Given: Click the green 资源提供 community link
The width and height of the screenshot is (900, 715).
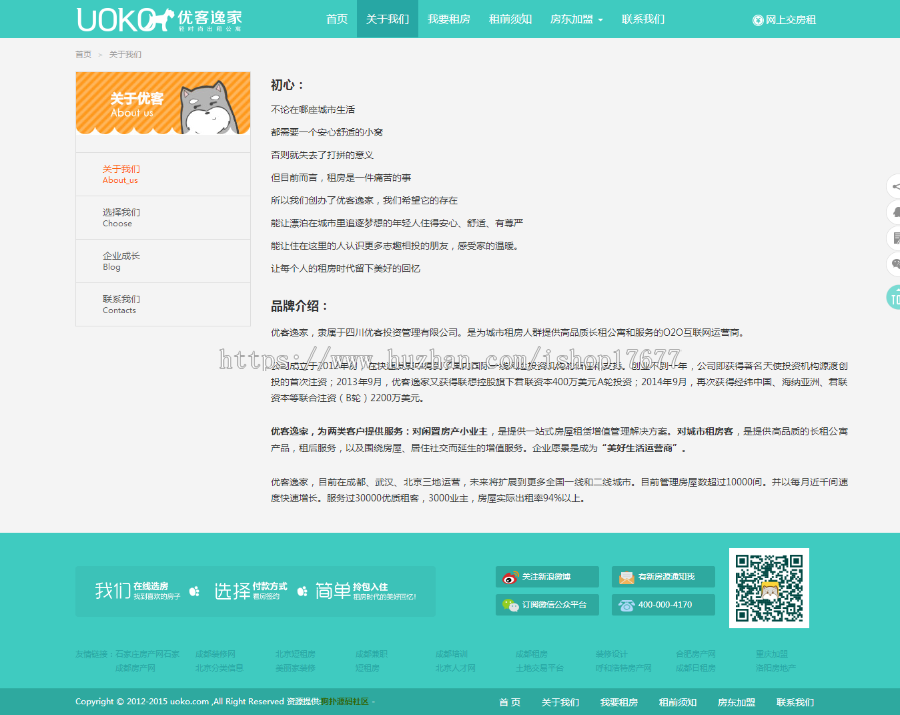Looking at the screenshot, I should (x=344, y=701).
